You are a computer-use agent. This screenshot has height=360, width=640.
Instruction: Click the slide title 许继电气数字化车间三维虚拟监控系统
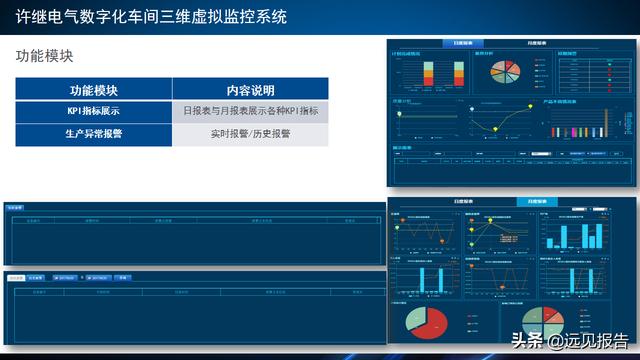click(151, 17)
